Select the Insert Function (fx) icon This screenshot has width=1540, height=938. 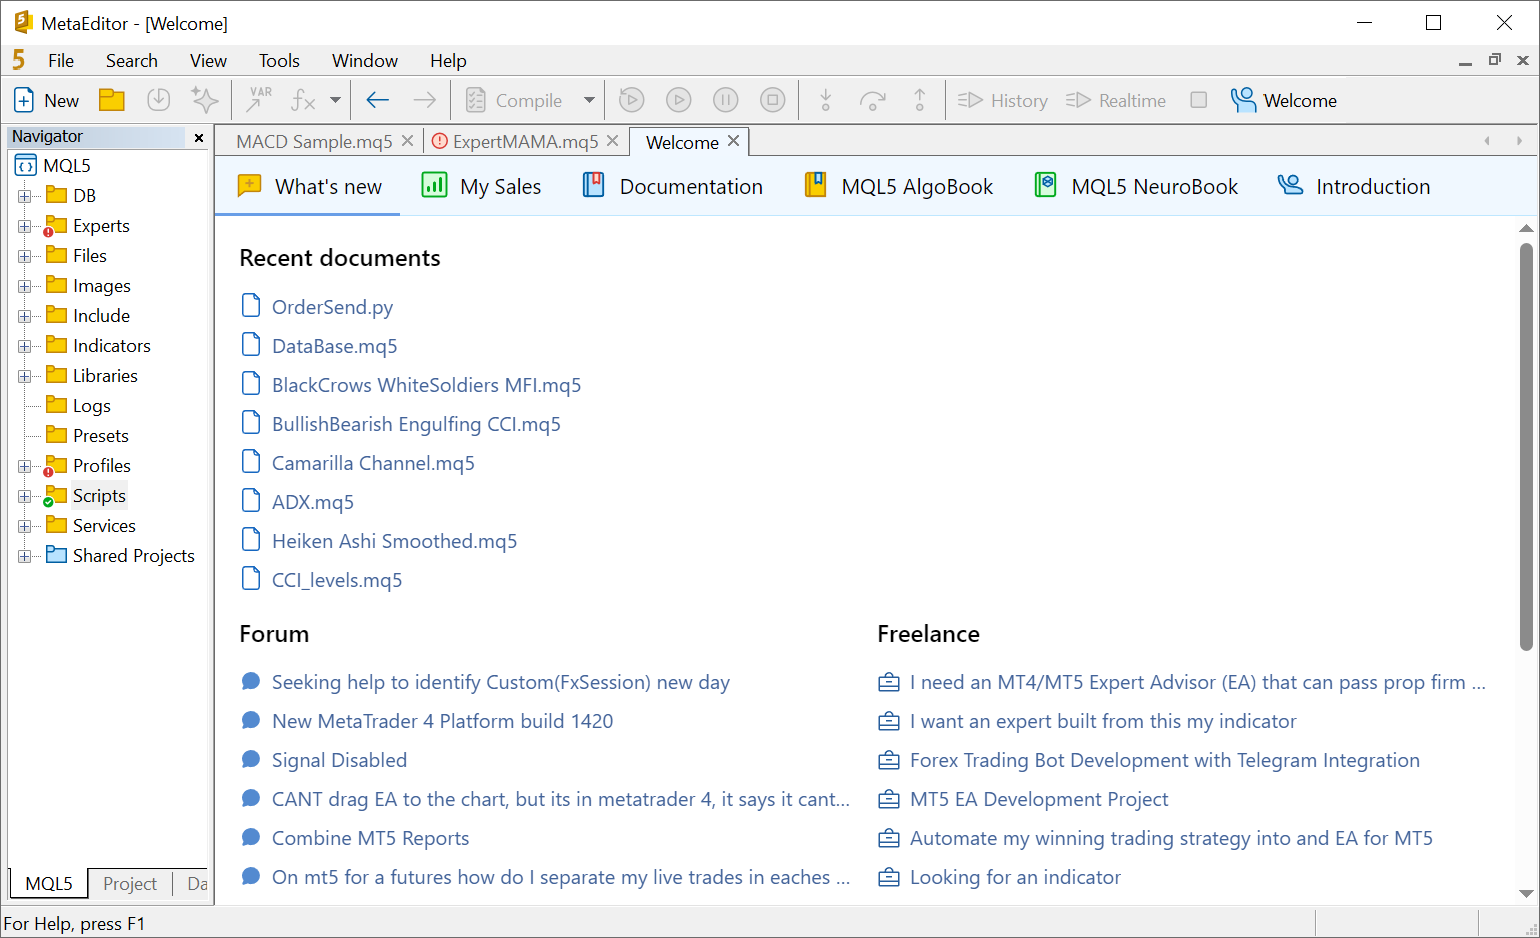[x=305, y=99]
